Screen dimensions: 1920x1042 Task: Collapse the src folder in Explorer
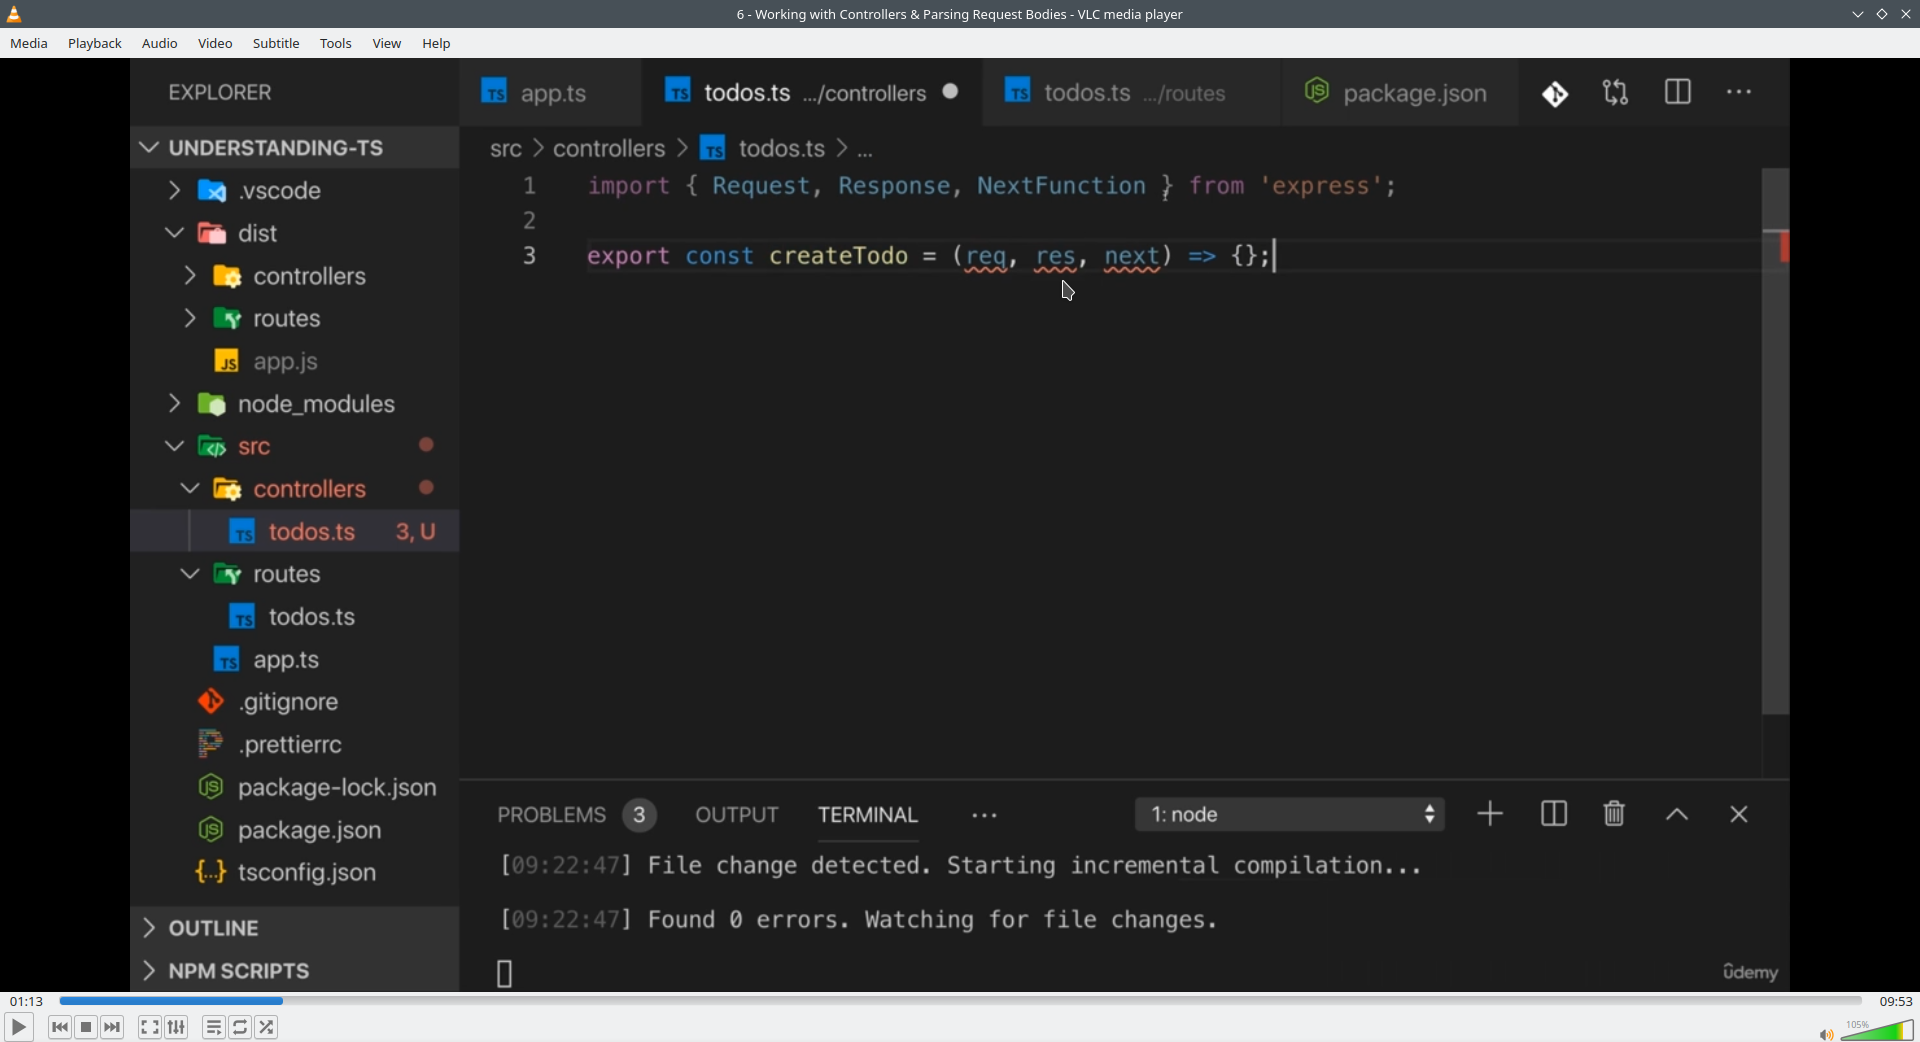click(173, 446)
